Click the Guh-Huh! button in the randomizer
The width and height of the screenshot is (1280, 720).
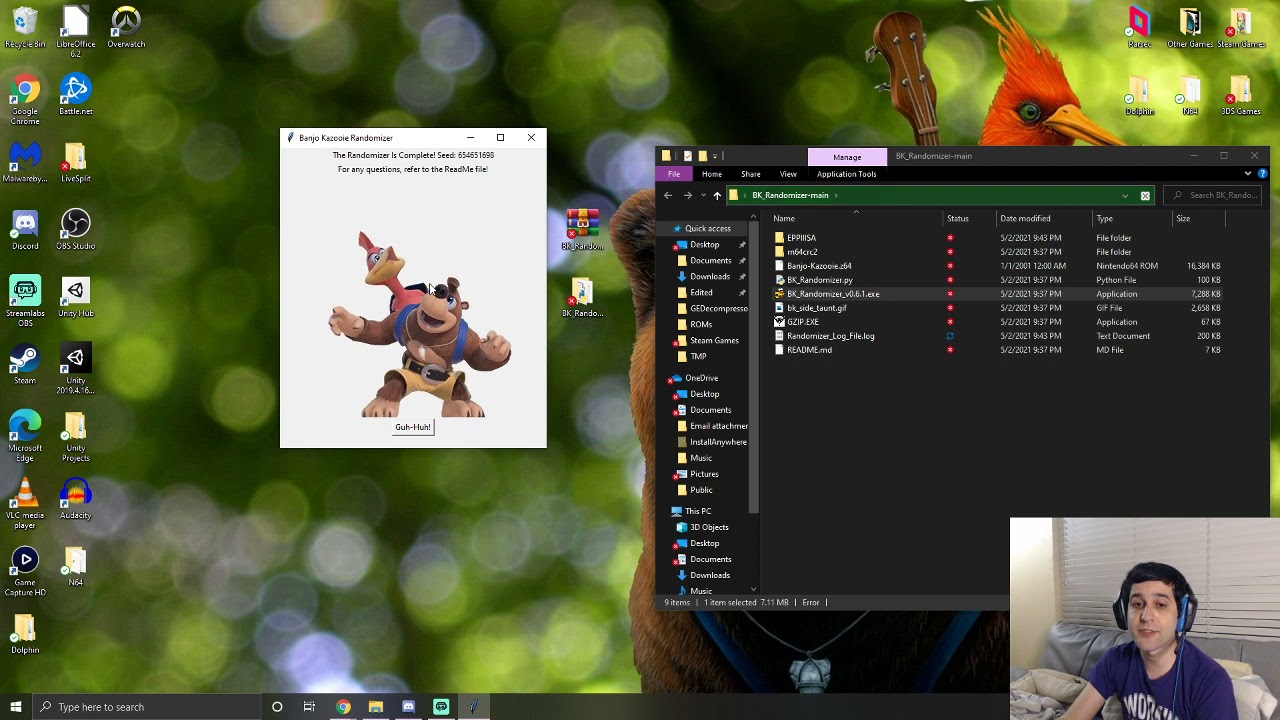413,427
